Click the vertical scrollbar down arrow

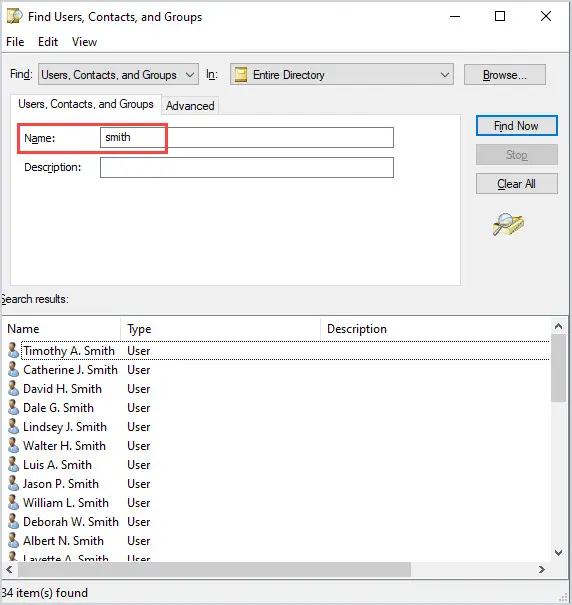pyautogui.click(x=558, y=553)
